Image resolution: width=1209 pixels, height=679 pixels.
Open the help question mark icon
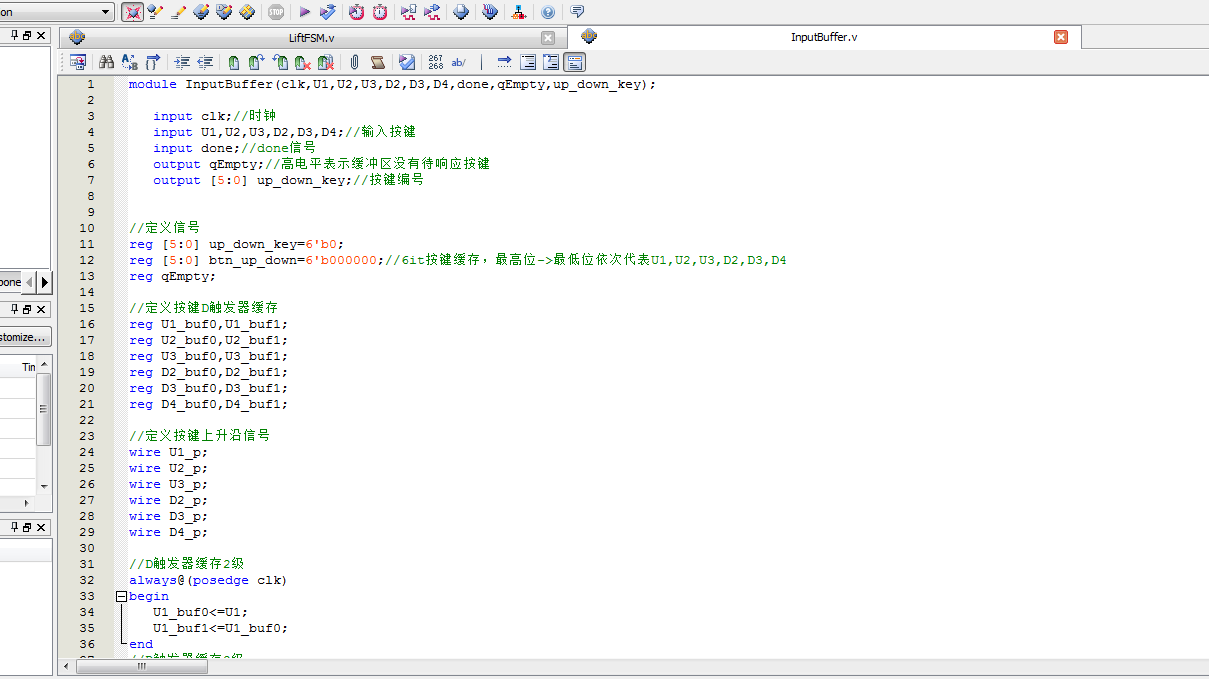click(x=548, y=12)
